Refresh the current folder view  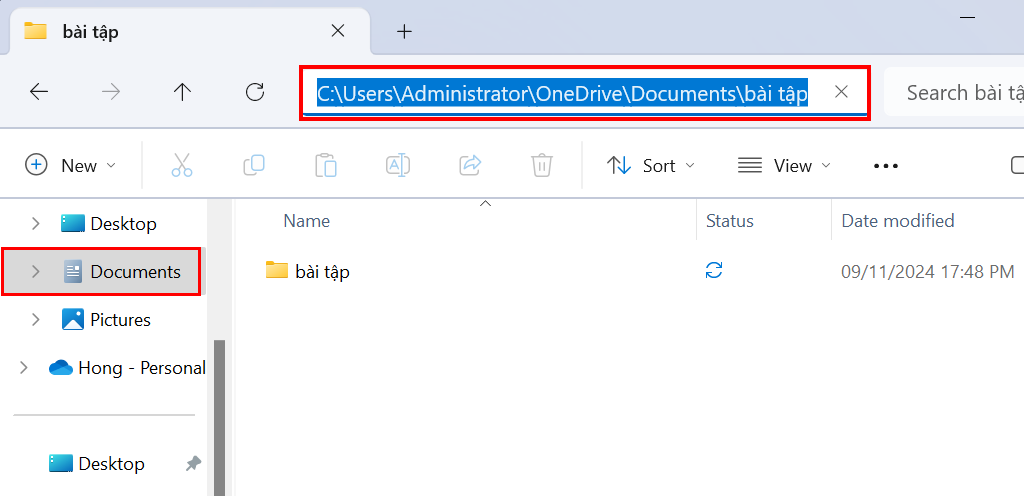tap(255, 92)
